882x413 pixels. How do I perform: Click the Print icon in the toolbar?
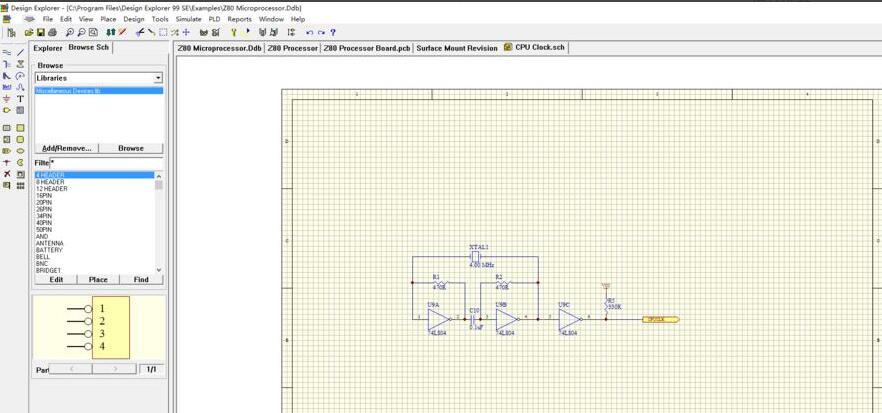[x=52, y=33]
